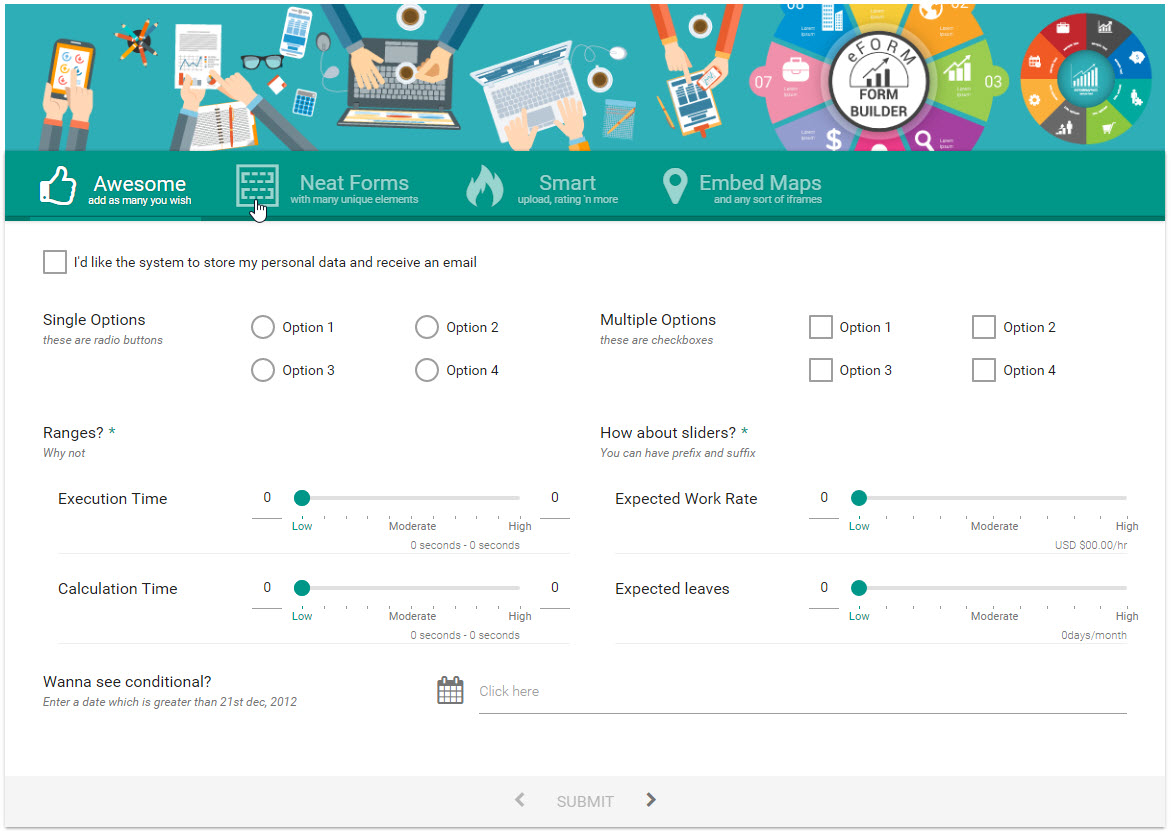
Task: Click the Expected leaves slider handle
Action: pyautogui.click(x=858, y=588)
